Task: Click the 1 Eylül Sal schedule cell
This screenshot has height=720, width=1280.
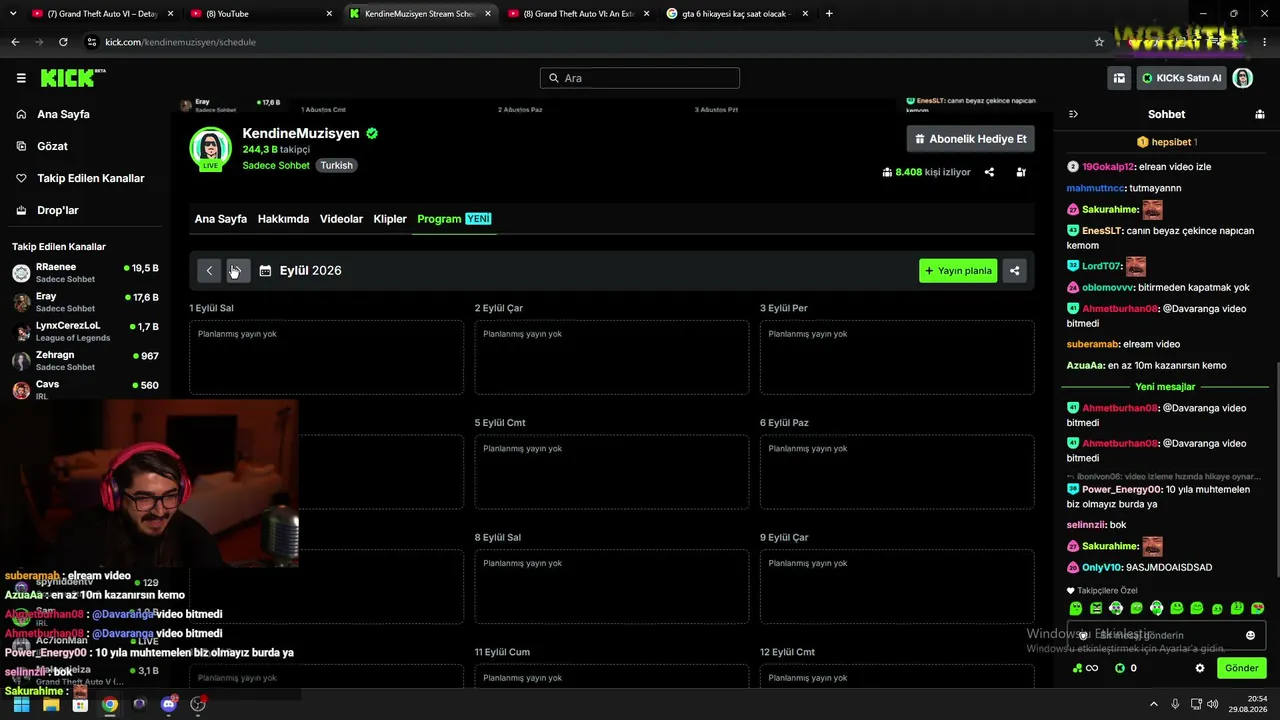Action: 326,357
